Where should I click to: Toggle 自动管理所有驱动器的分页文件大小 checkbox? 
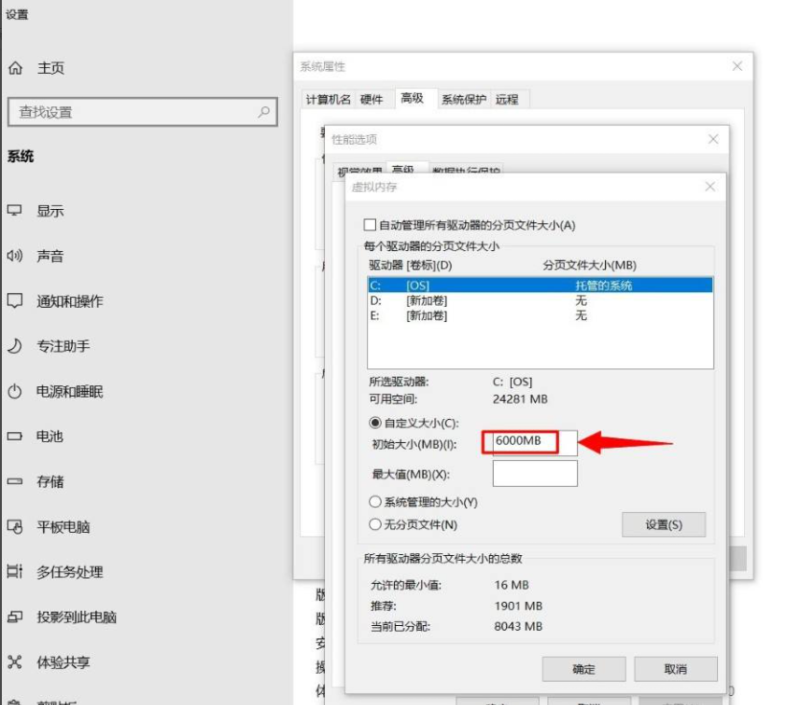[370, 225]
